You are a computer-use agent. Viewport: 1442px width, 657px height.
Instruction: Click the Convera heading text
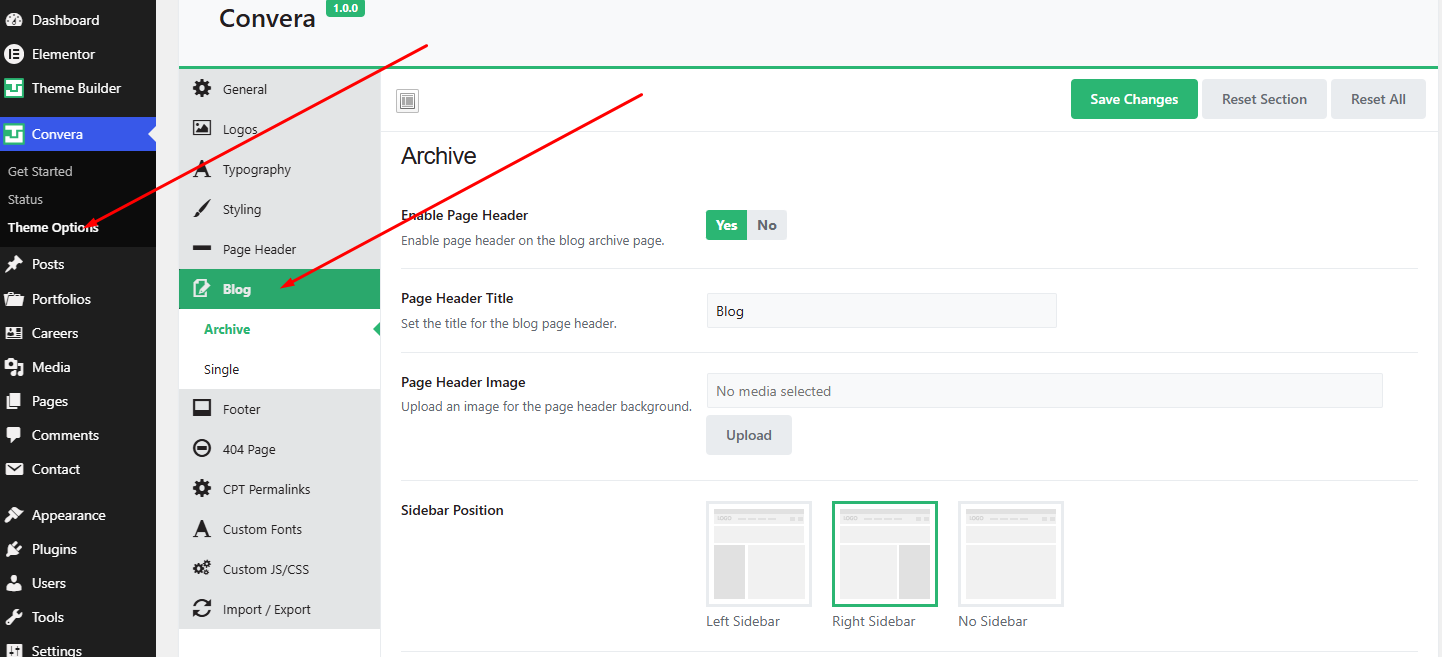(267, 18)
